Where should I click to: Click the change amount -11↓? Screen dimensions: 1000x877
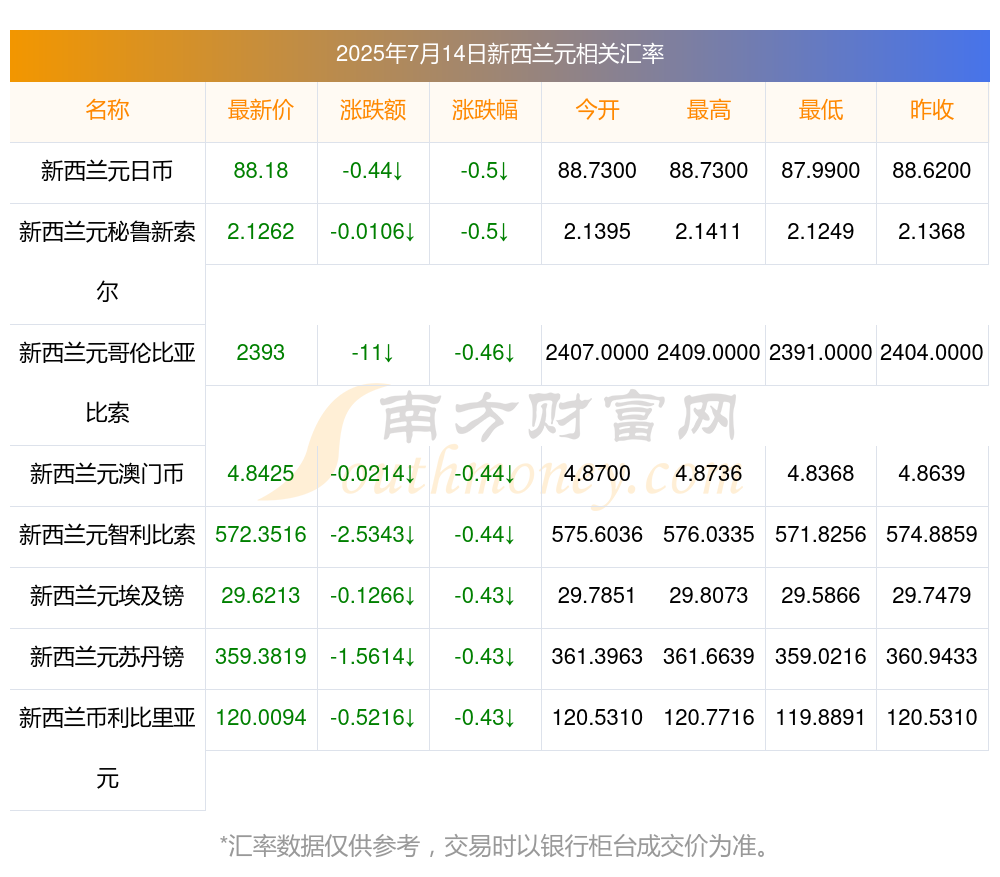click(x=373, y=353)
